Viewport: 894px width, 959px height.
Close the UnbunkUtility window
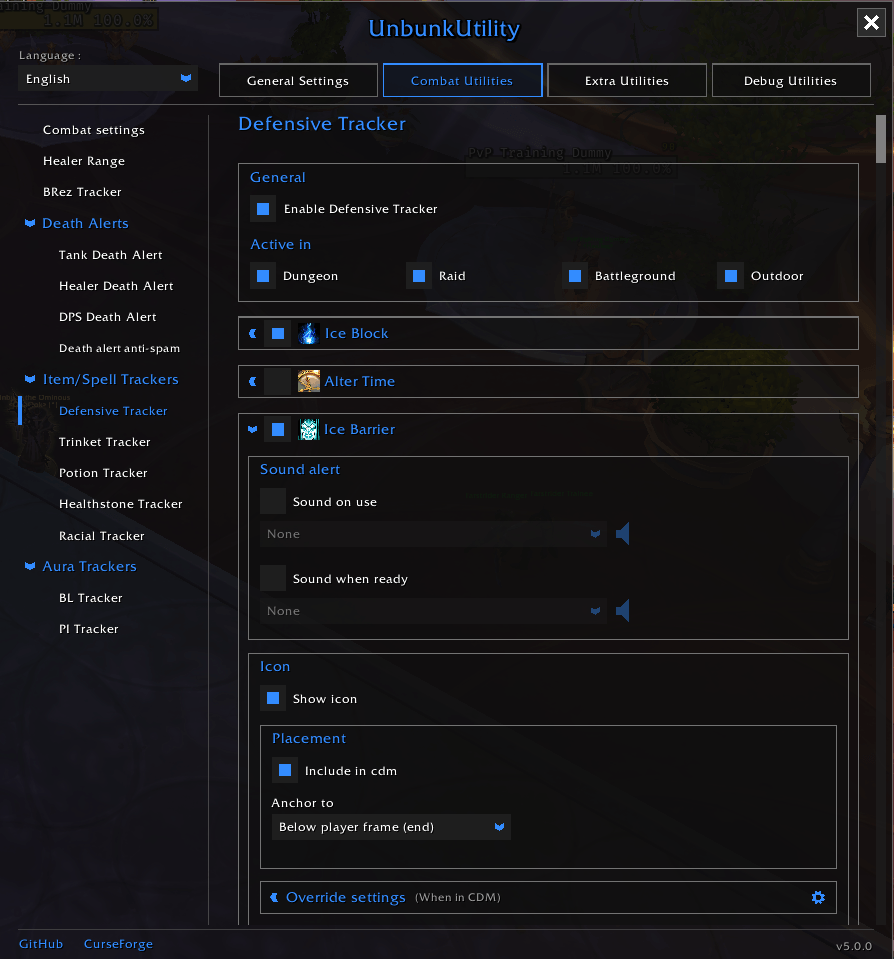[871, 23]
